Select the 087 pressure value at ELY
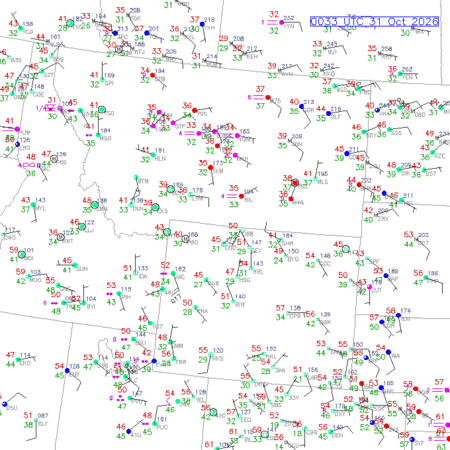 tap(43, 416)
